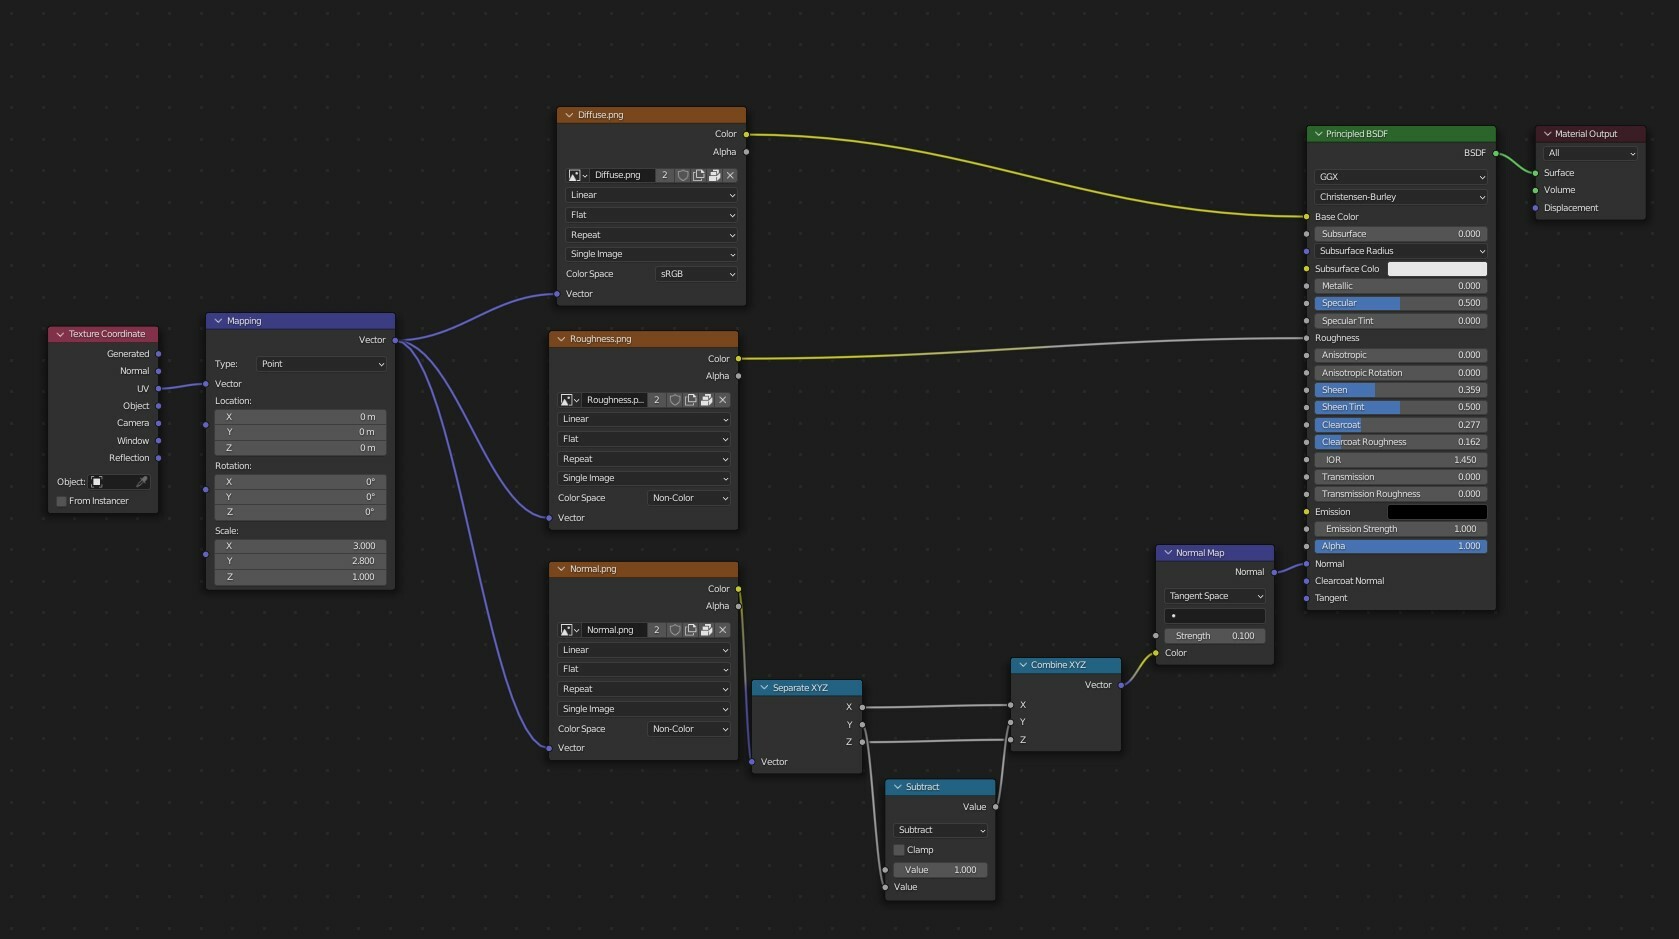Click the Specular slider
This screenshot has width=1679, height=939.
click(1401, 303)
